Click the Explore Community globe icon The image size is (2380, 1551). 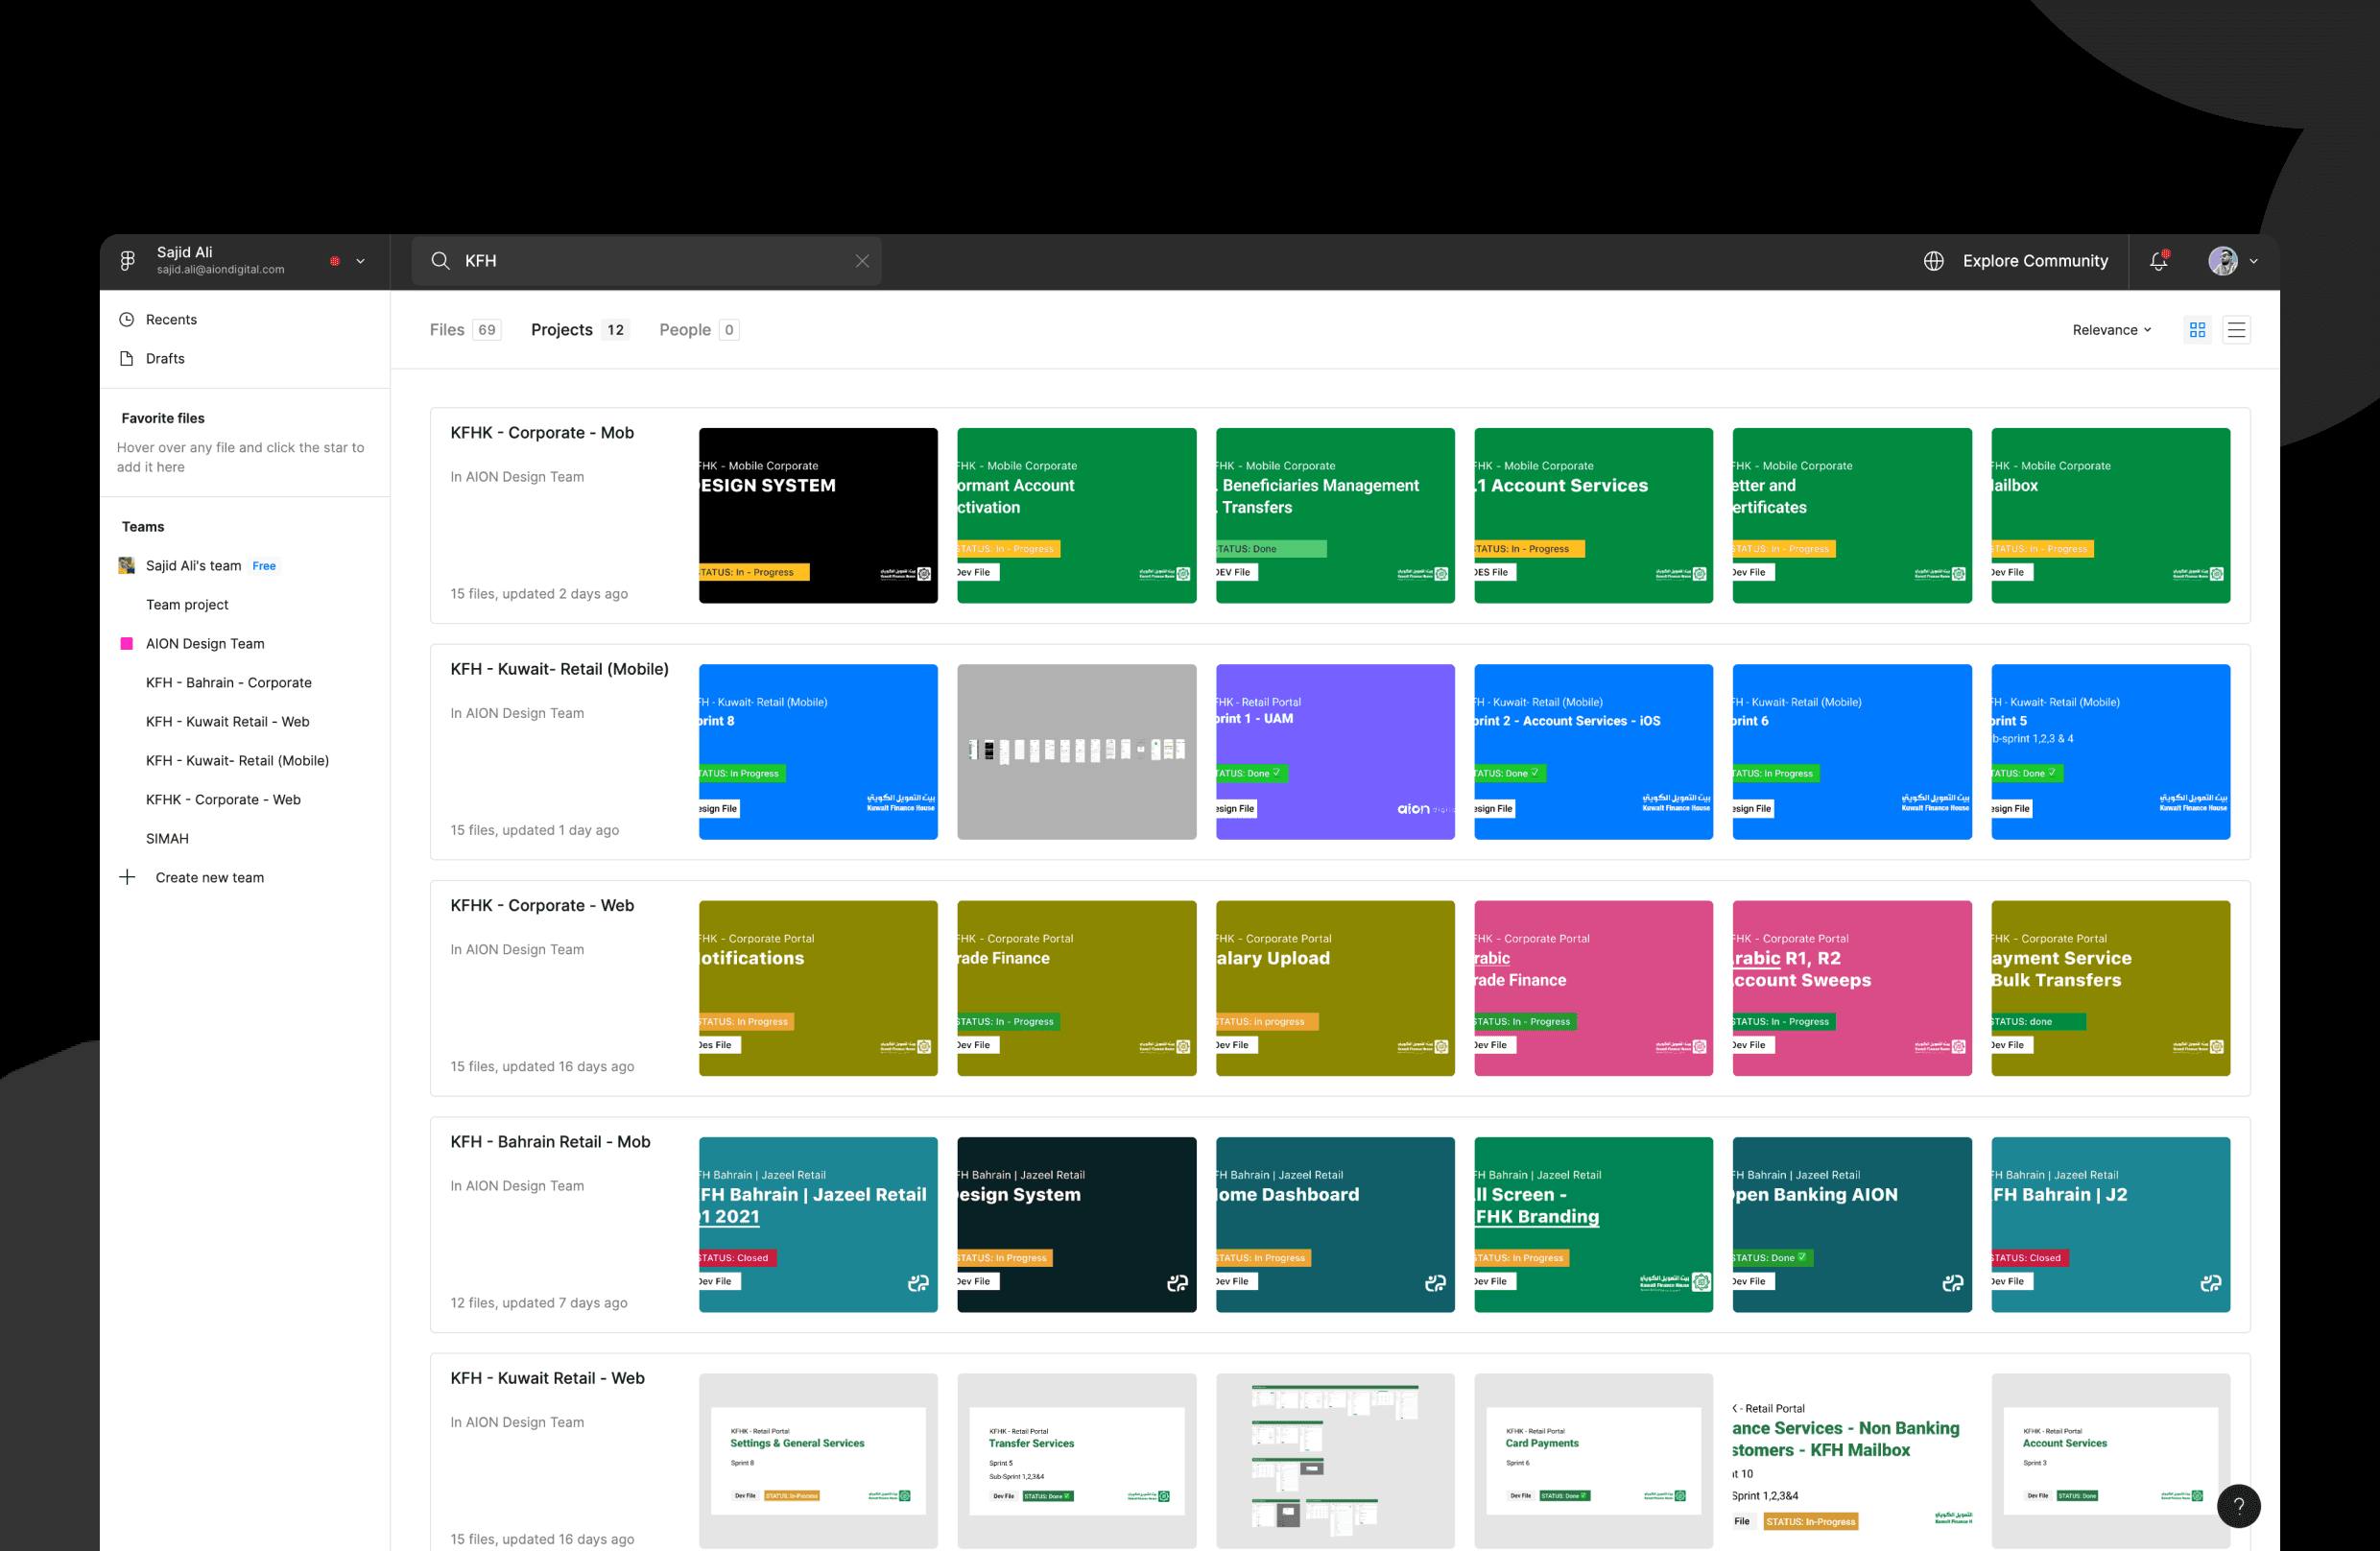coord(1934,261)
